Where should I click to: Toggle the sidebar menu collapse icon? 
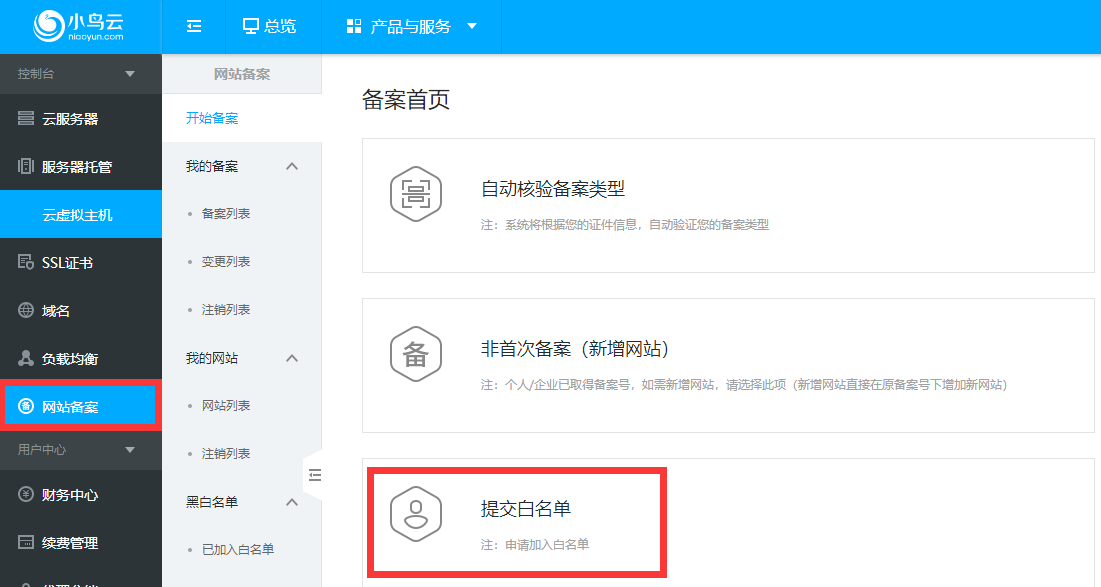tap(194, 27)
